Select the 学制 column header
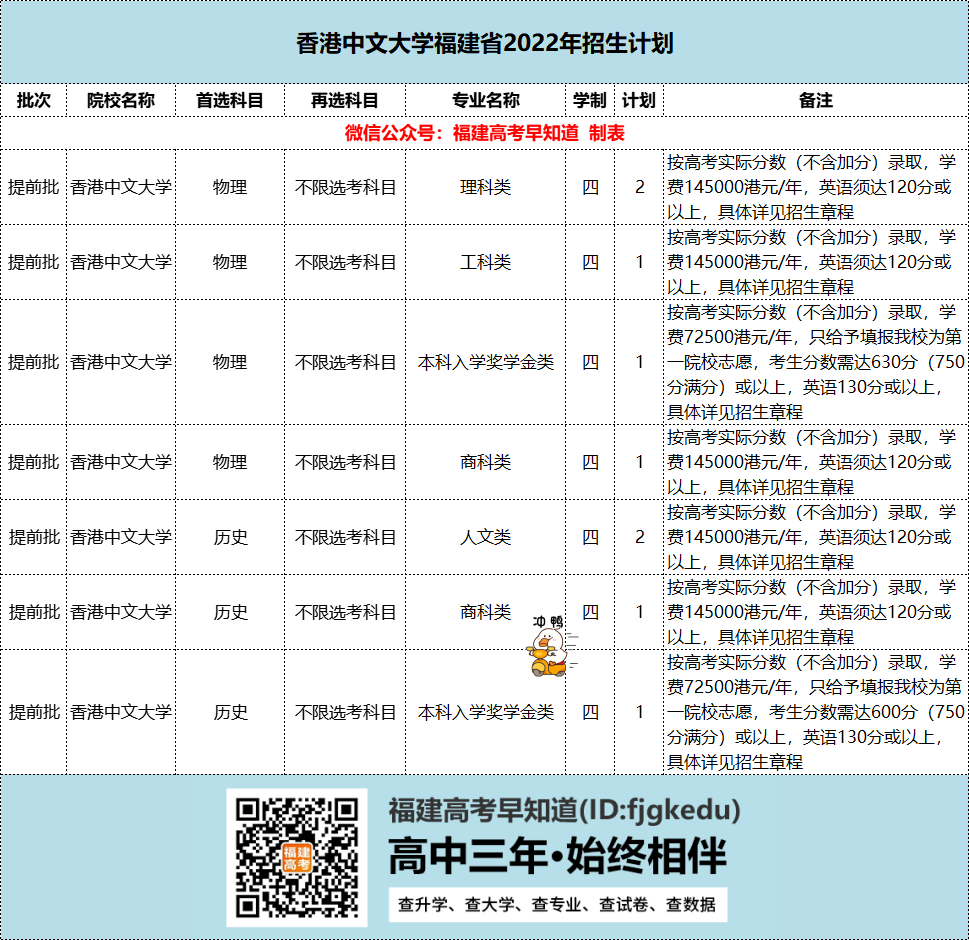Viewport: 969px width, 940px height. tap(590, 100)
